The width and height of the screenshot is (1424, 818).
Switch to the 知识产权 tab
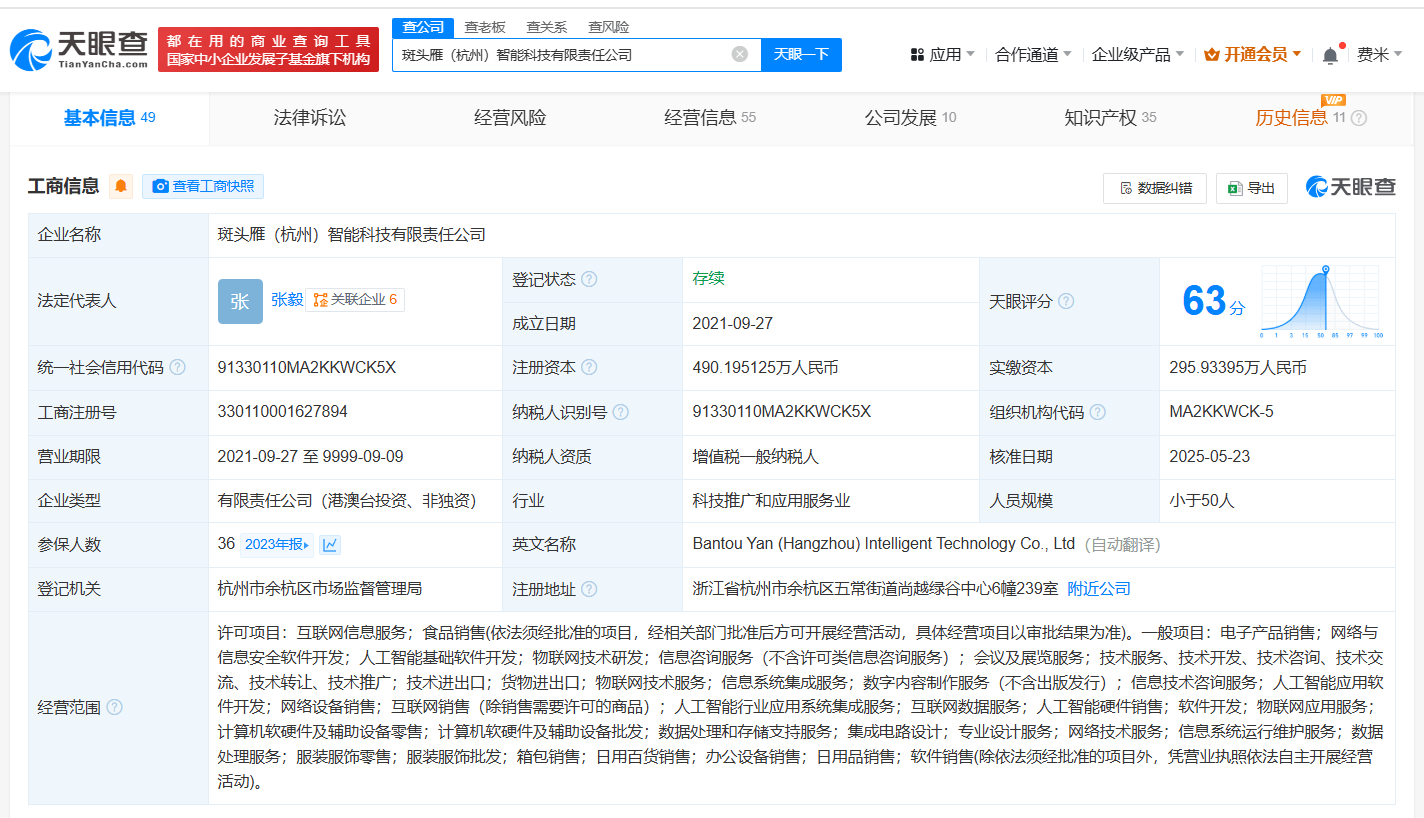click(1110, 118)
